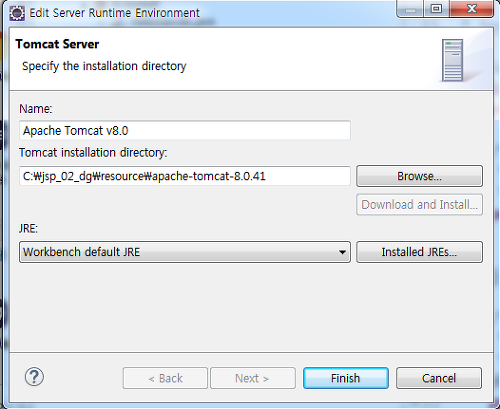Click in the Tomcat installation directory field
This screenshot has width=500, height=409.
(x=185, y=176)
